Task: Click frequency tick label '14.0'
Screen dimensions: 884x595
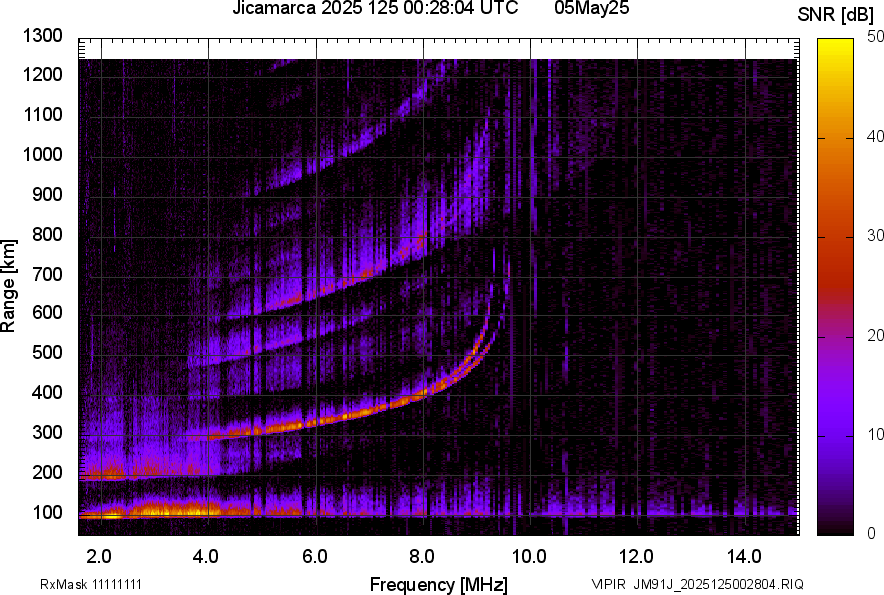Action: pos(744,557)
